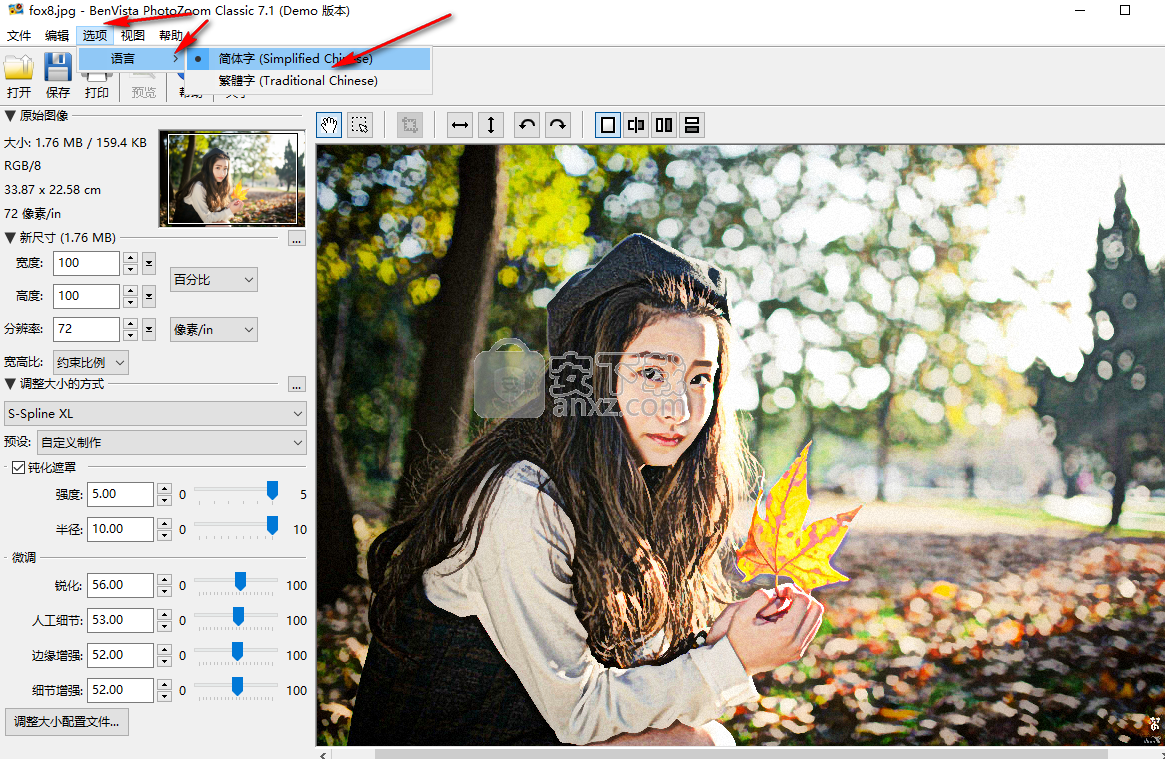Click the 高度 height input field
Viewport: 1165px width, 759px height.
coord(86,296)
